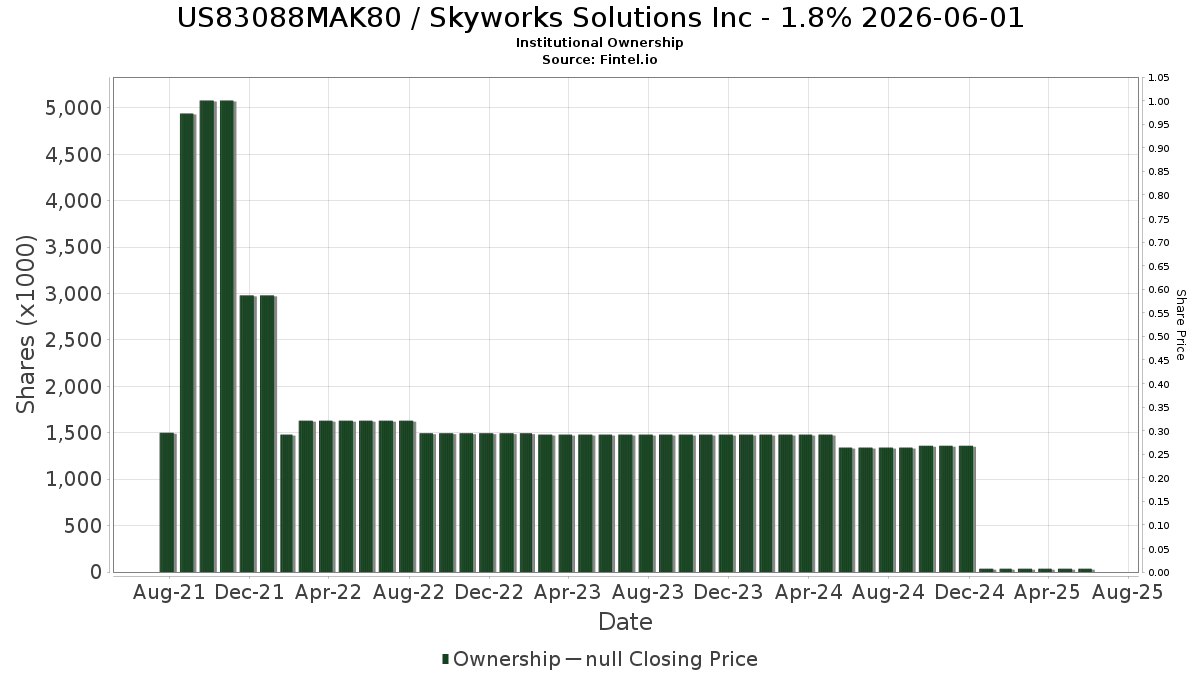Click the 4,500 shares axis value
This screenshot has width=1200, height=675.
pyautogui.click(x=75, y=154)
